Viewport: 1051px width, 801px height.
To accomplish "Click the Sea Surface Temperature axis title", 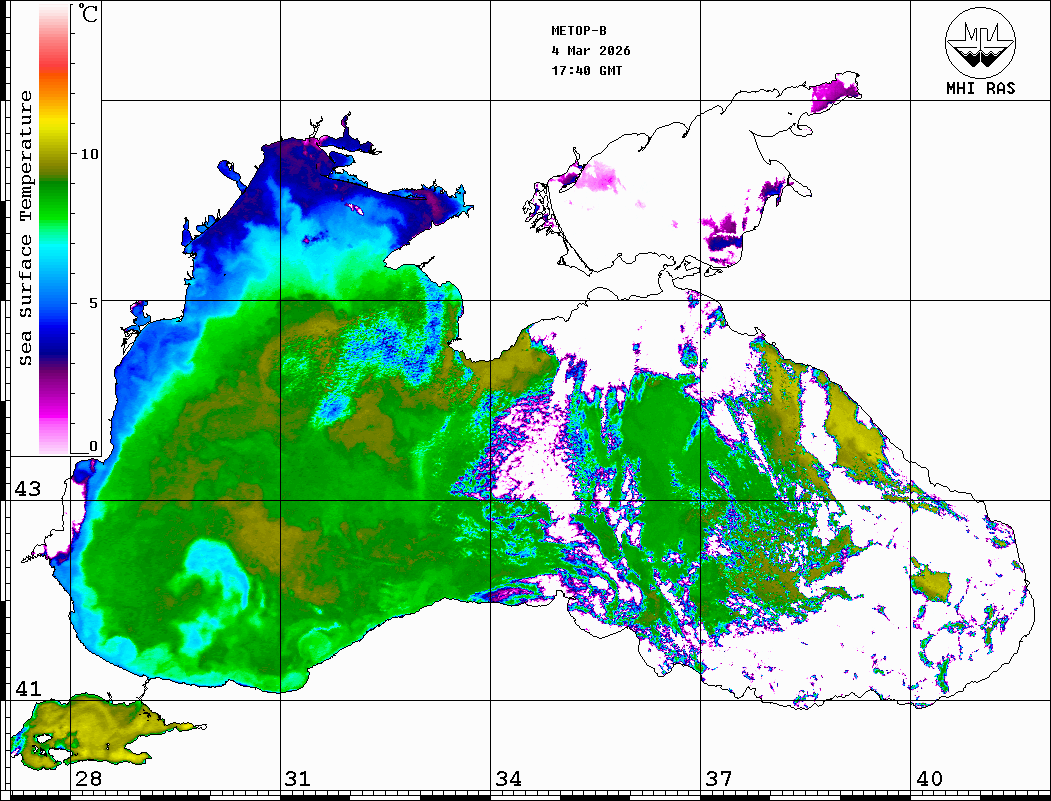I will point(26,228).
